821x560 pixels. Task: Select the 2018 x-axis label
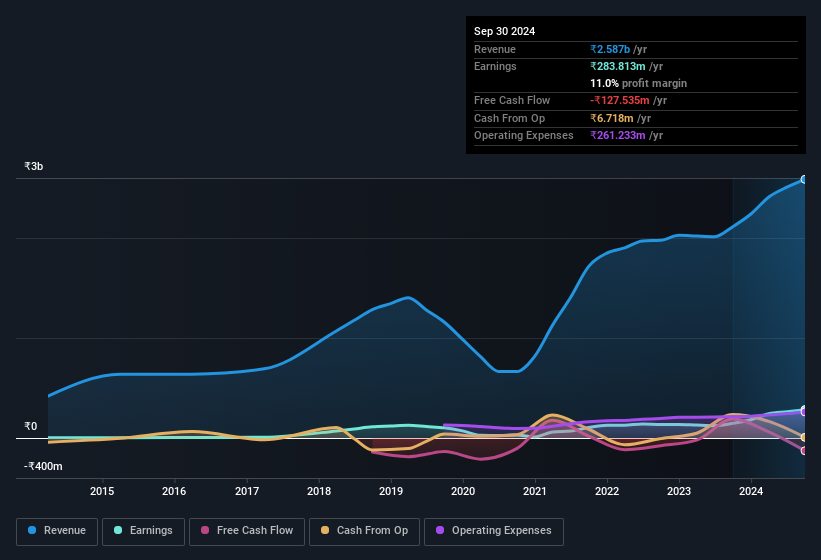click(319, 491)
